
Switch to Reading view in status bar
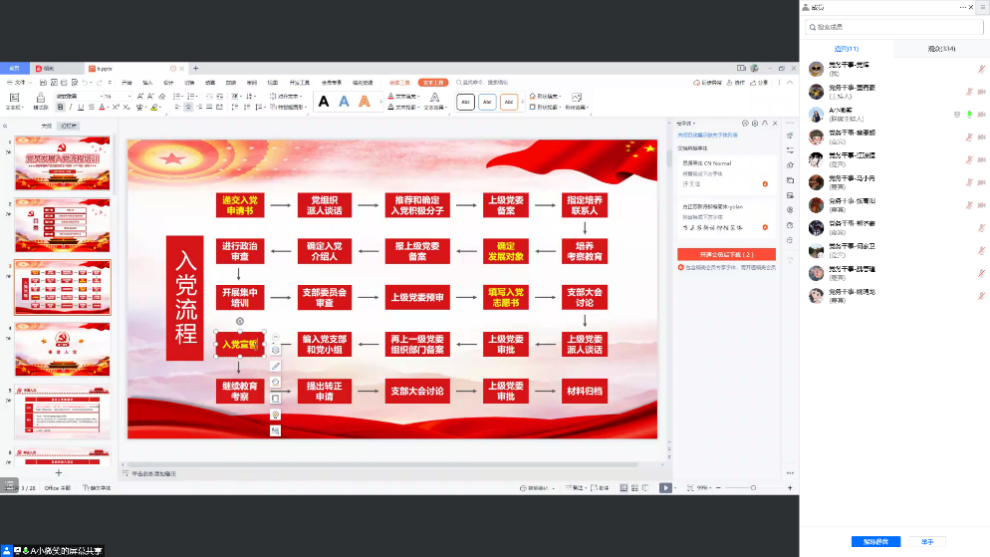point(645,488)
